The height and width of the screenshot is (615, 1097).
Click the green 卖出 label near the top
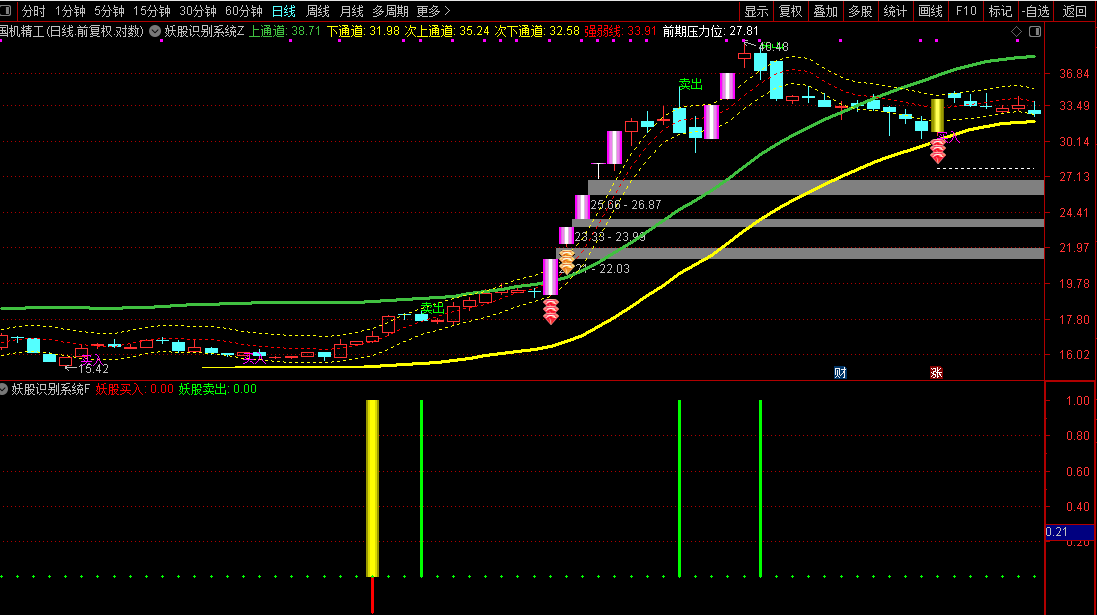691,85
